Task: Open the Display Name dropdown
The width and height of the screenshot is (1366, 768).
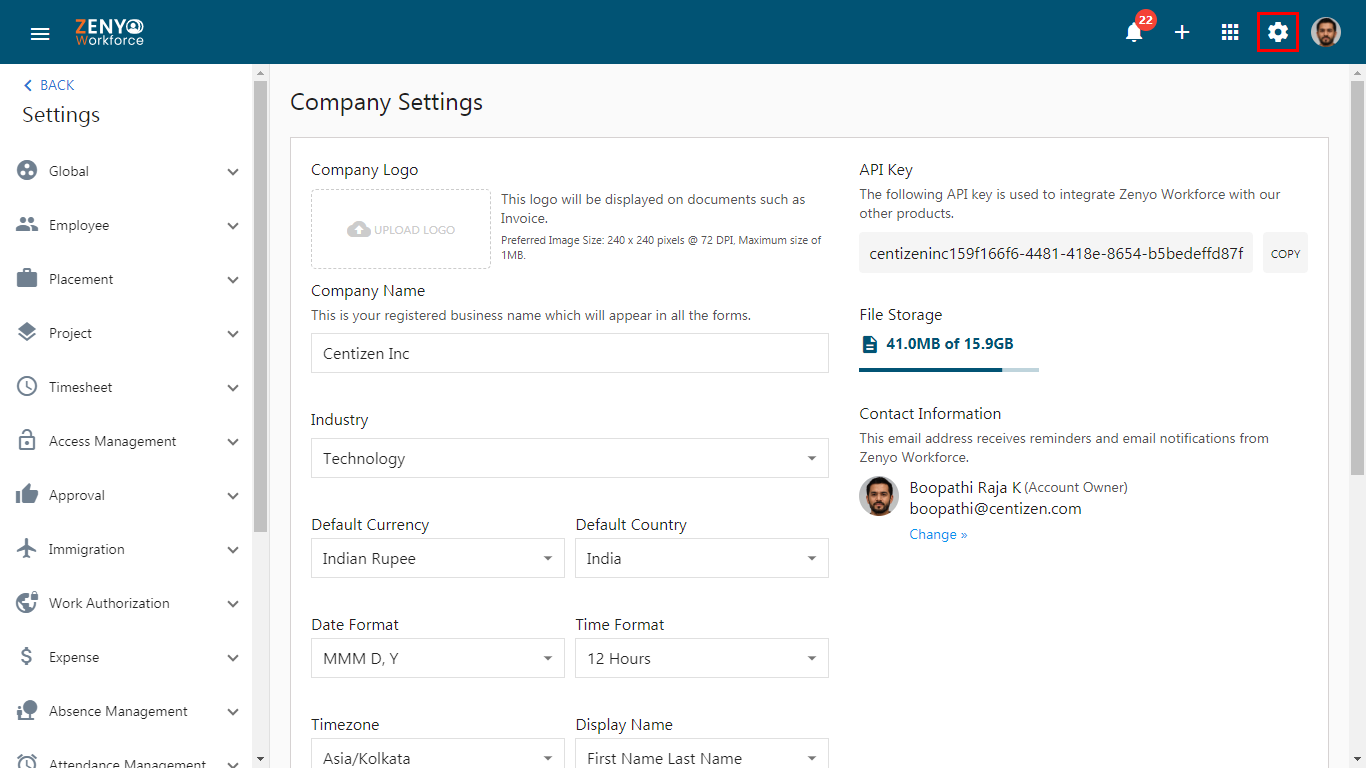Action: click(x=702, y=755)
